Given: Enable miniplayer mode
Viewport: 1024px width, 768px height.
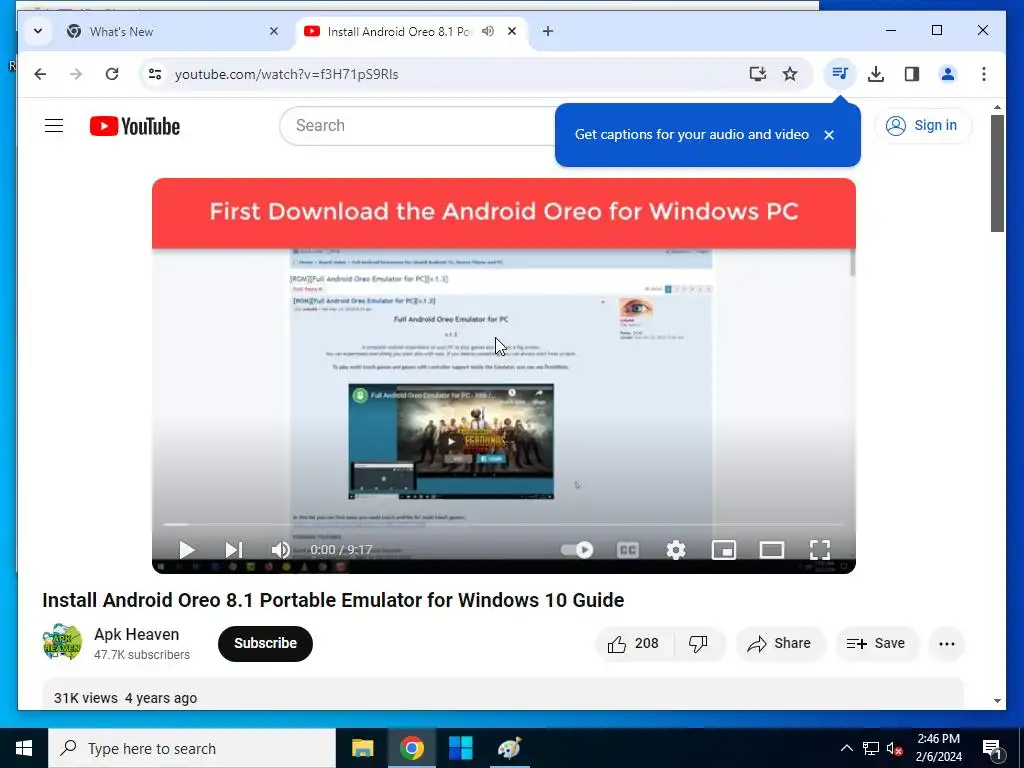Looking at the screenshot, I should click(x=724, y=550).
